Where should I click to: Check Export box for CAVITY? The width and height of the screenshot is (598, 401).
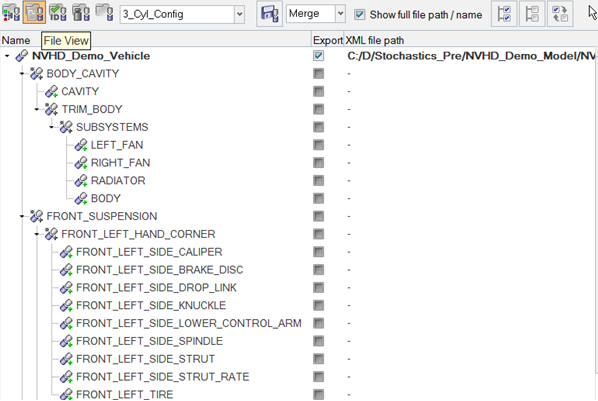coord(318,91)
